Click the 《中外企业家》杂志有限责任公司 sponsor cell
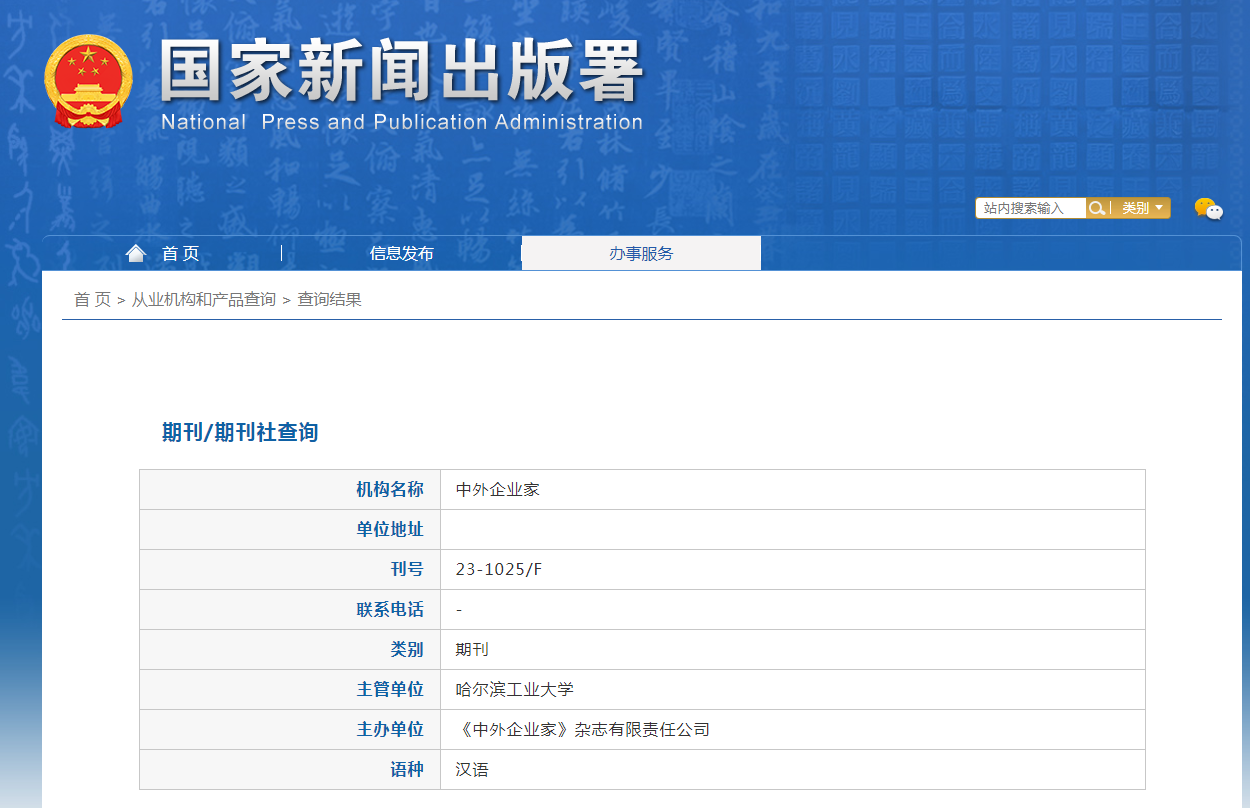Viewport: 1250px width, 808px height. click(582, 730)
